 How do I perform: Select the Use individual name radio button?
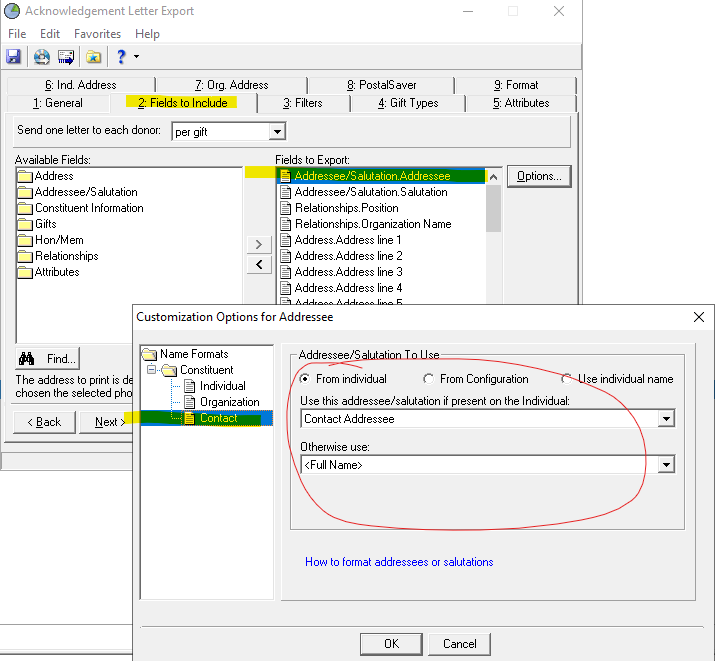[x=567, y=379]
